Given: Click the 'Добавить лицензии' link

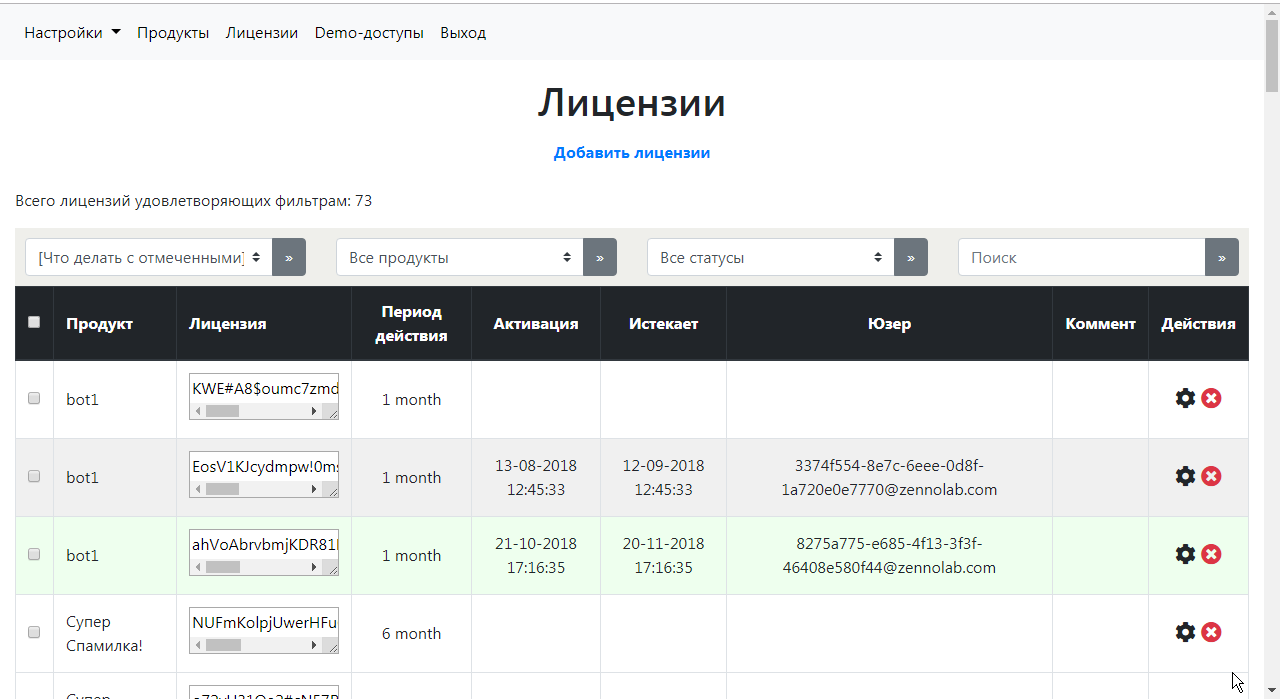Looking at the screenshot, I should point(632,153).
